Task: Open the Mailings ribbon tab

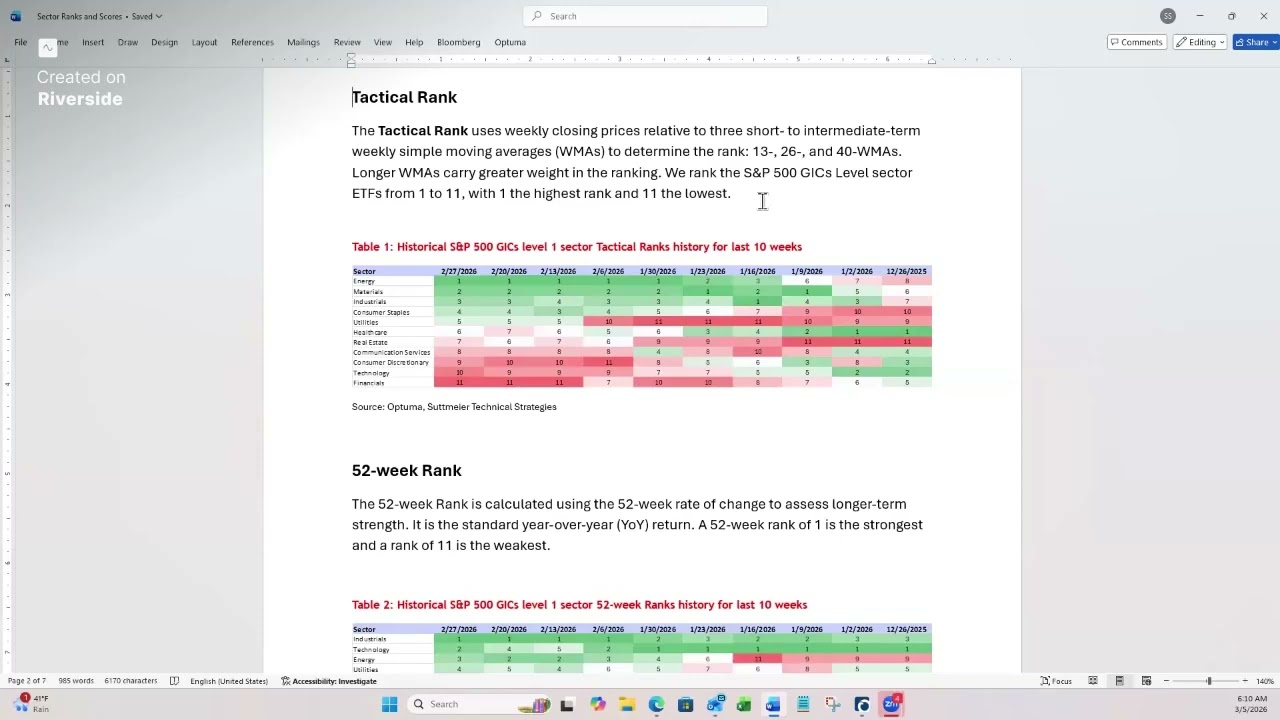Action: 303,42
